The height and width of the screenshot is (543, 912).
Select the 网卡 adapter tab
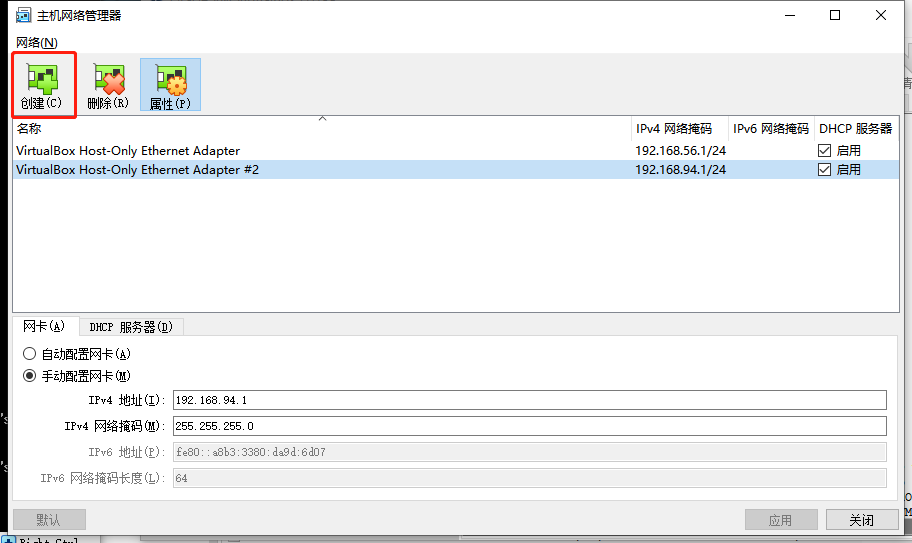click(44, 327)
